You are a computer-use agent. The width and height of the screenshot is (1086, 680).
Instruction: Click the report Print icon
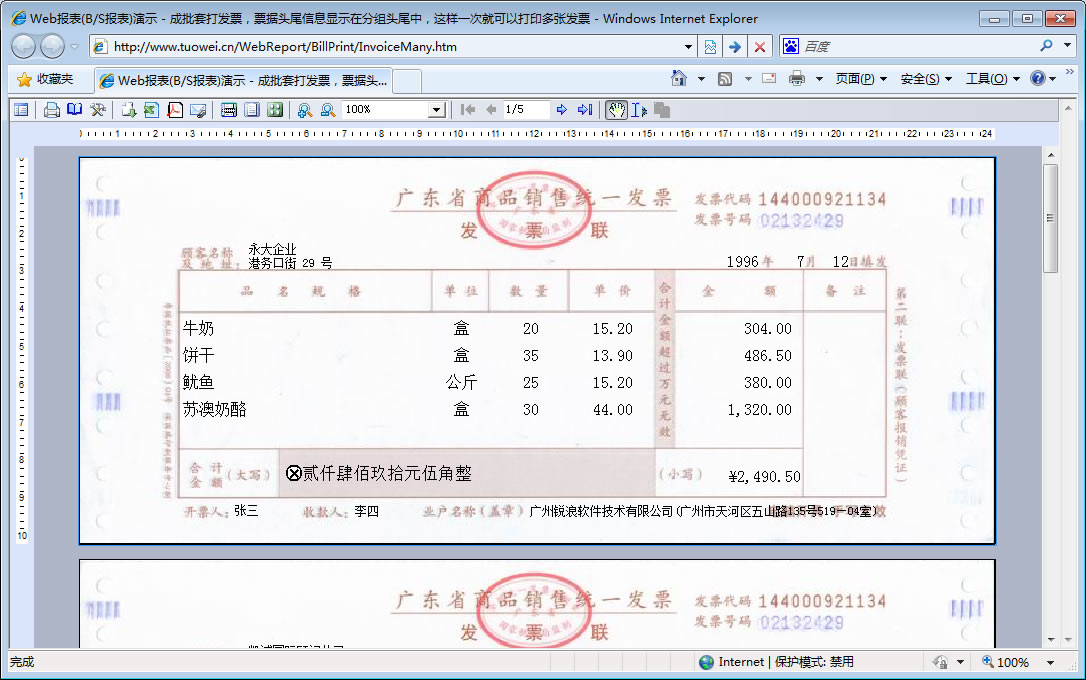coord(52,110)
